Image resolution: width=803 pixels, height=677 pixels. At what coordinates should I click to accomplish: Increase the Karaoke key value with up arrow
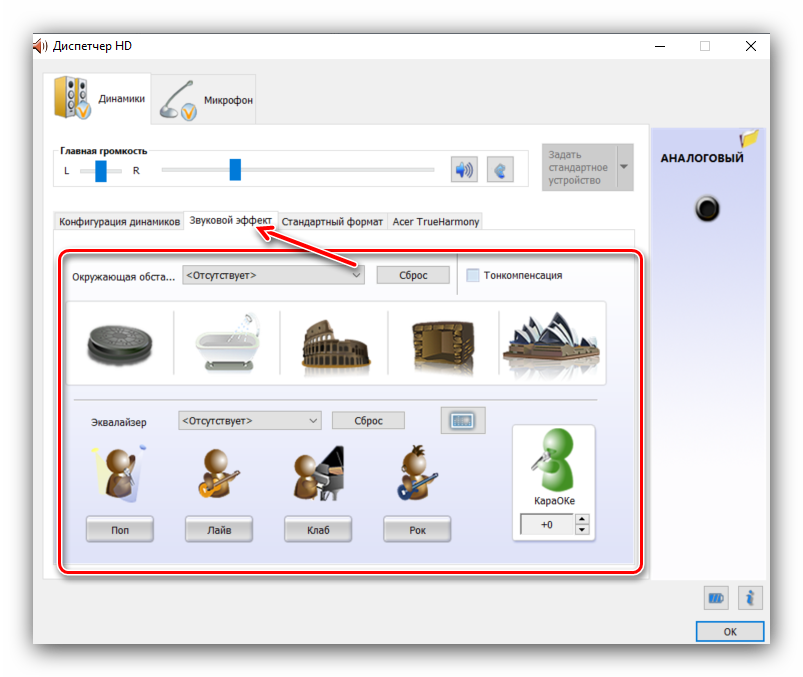point(582,519)
